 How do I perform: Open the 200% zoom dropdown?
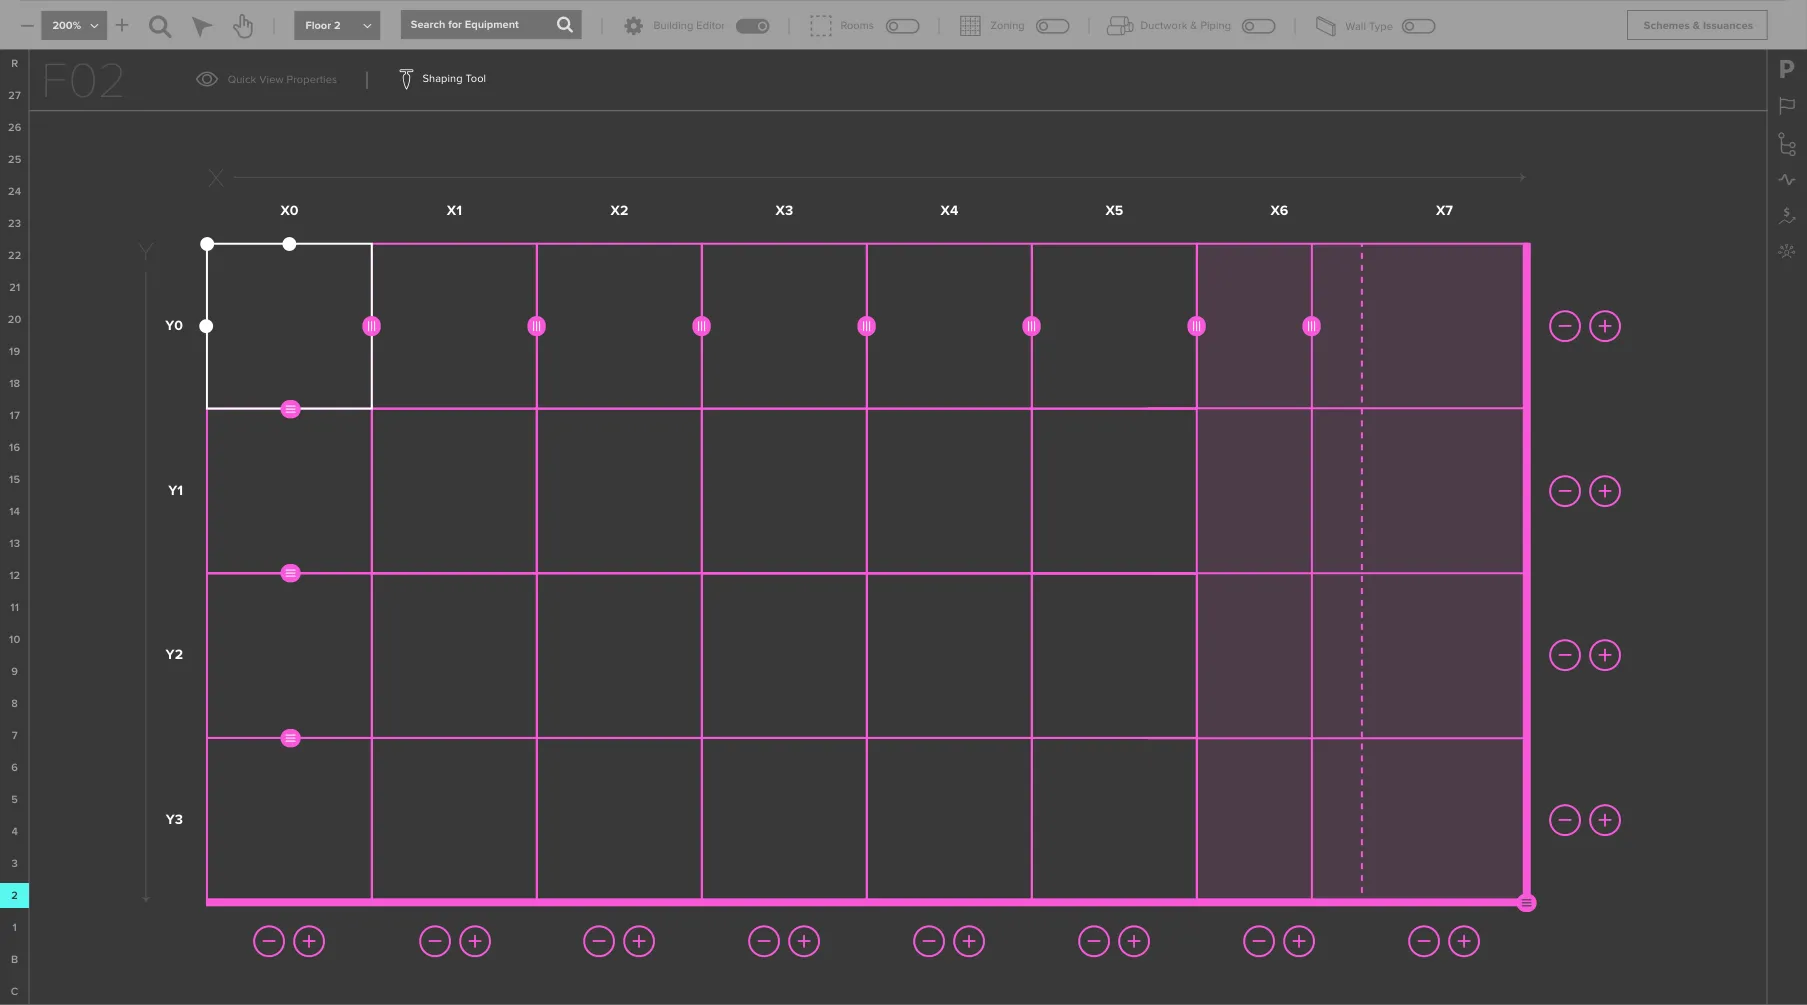pyautogui.click(x=74, y=25)
